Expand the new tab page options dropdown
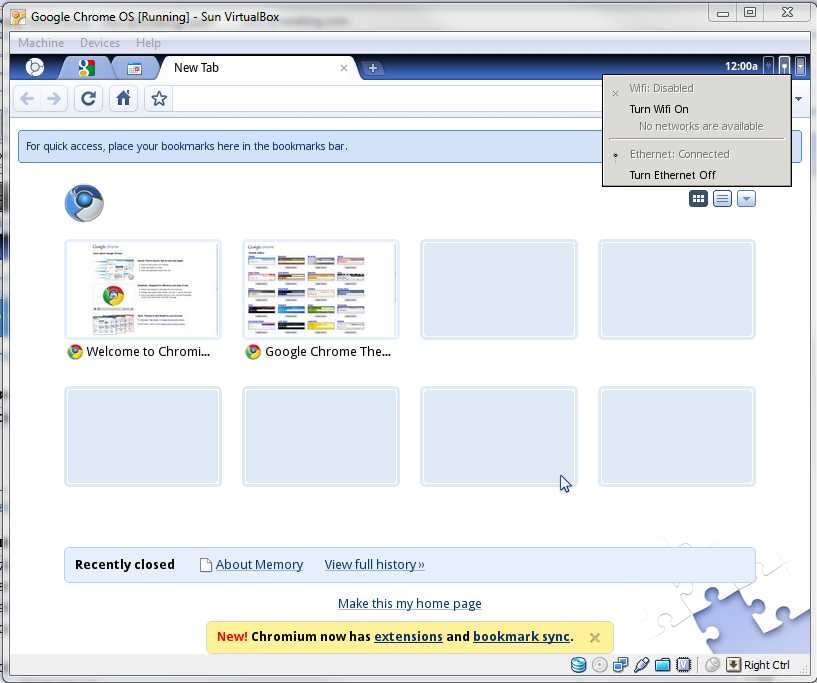The height and width of the screenshot is (683, 817). (x=746, y=198)
